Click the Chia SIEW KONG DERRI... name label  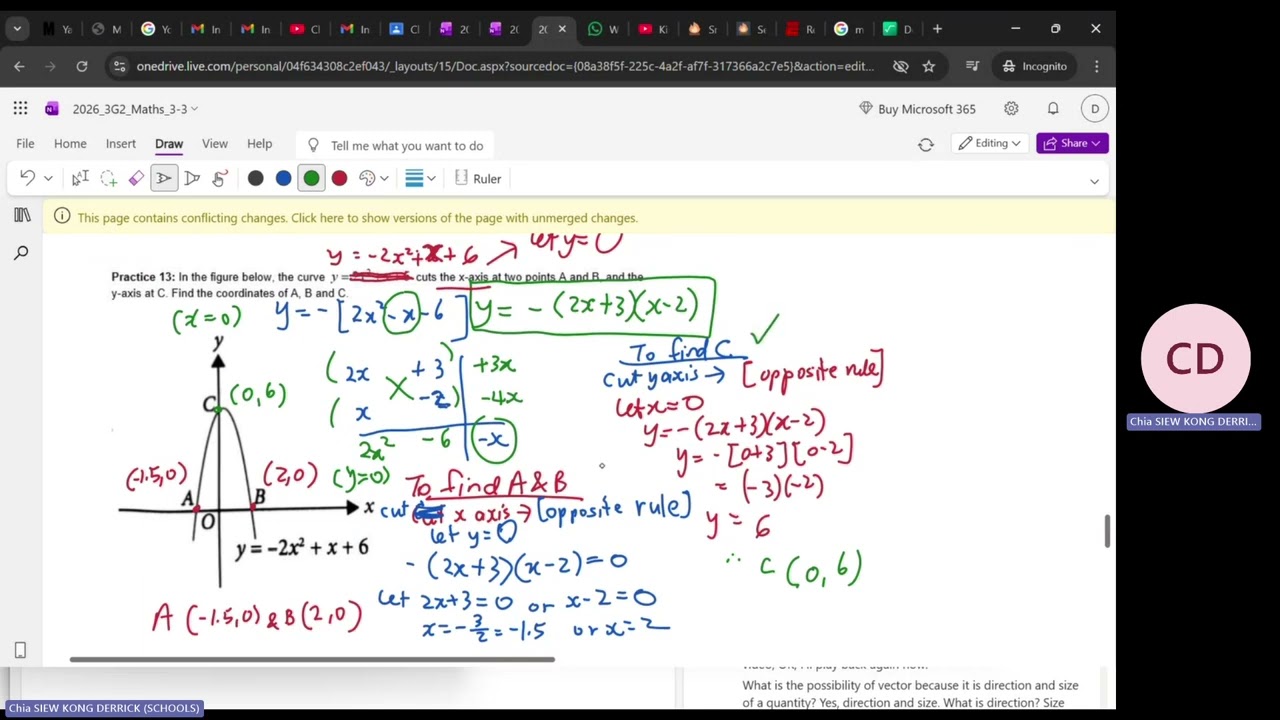click(1193, 422)
